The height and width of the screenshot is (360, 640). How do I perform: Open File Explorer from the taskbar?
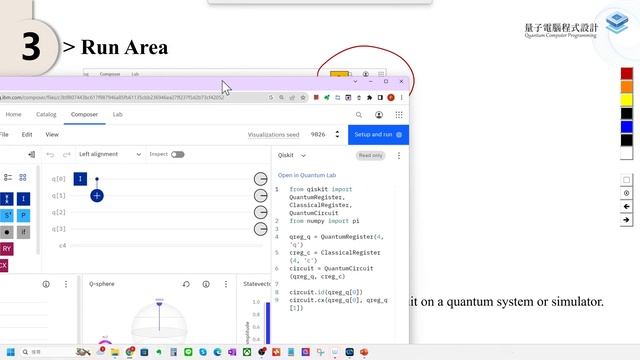[x=115, y=352]
